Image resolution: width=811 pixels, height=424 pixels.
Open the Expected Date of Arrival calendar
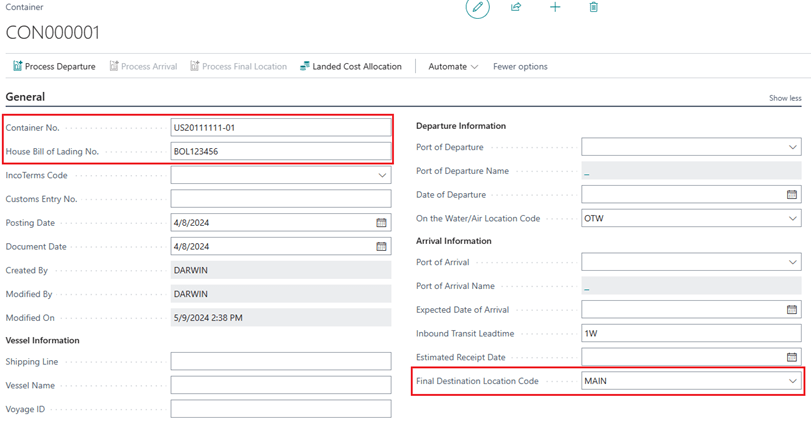792,310
